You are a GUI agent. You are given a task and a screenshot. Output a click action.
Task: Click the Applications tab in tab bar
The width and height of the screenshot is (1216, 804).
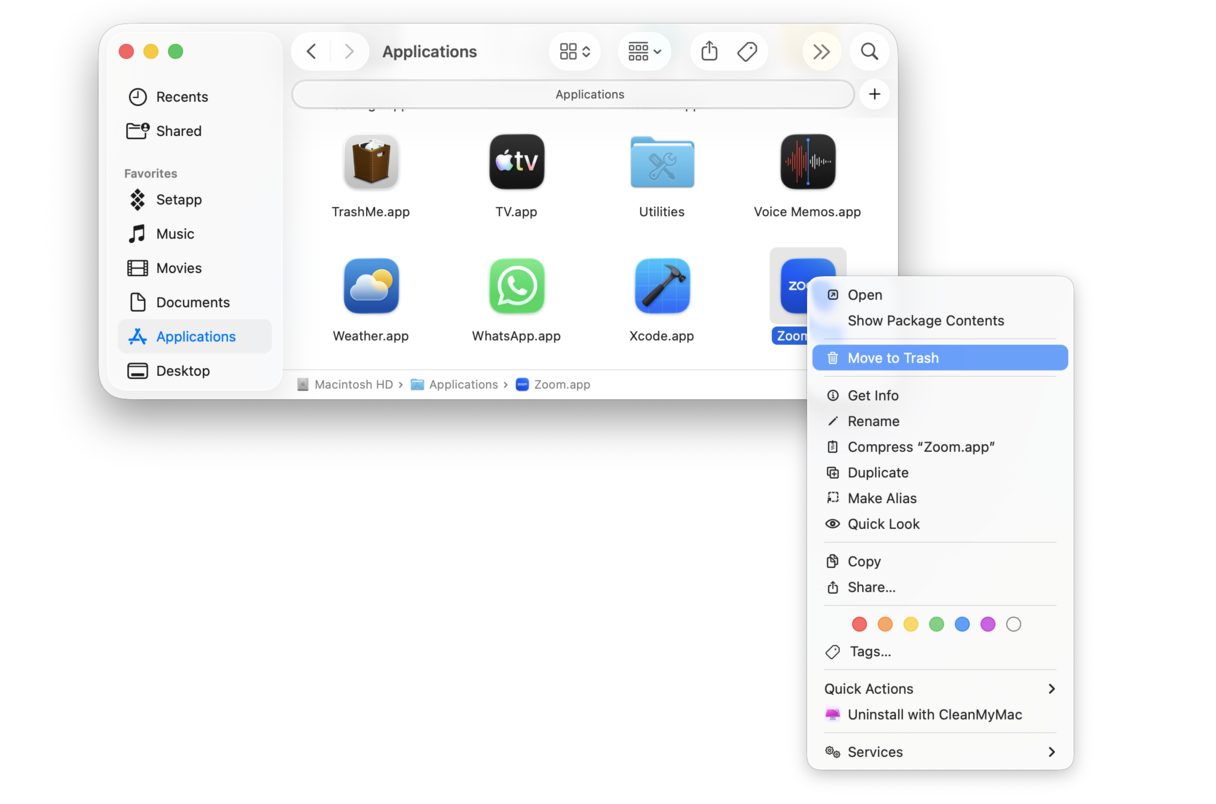(573, 94)
